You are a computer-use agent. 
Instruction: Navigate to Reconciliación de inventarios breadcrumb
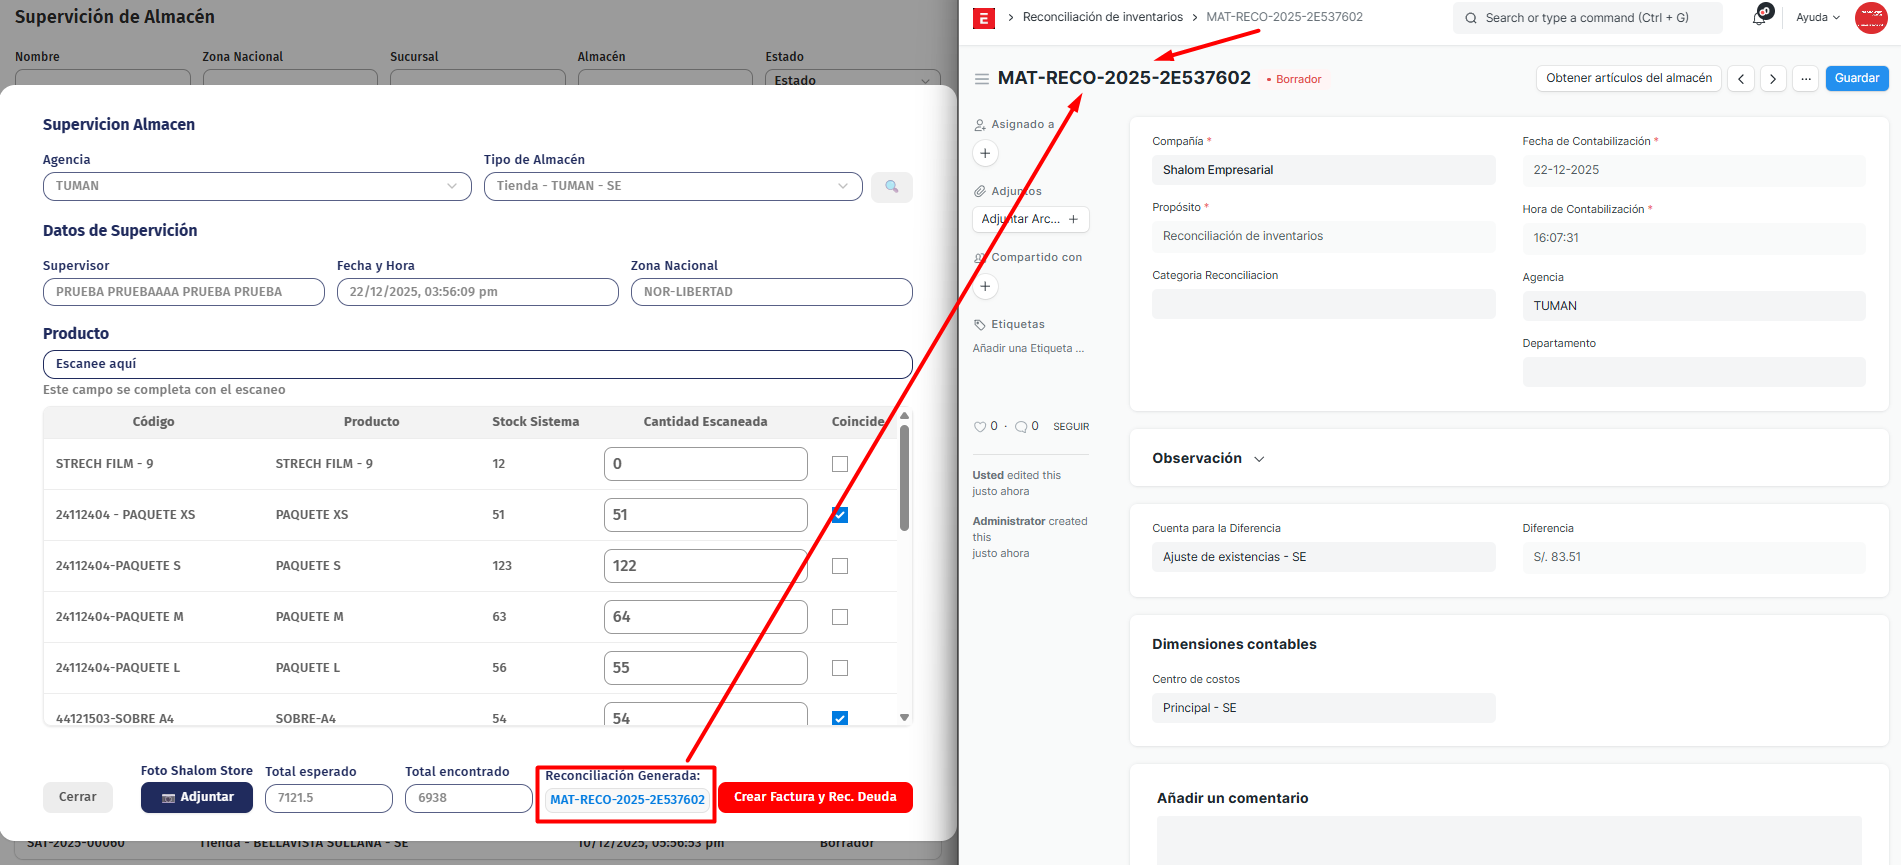pos(1102,17)
